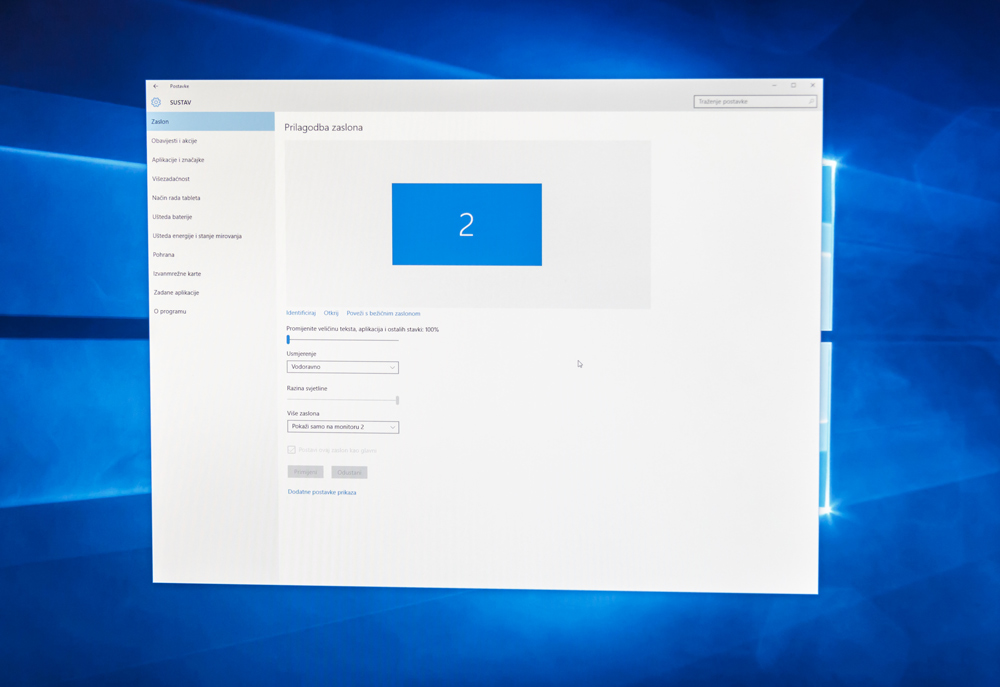1000x687 pixels.
Task: Click the Sustav settings gear icon
Action: [156, 102]
